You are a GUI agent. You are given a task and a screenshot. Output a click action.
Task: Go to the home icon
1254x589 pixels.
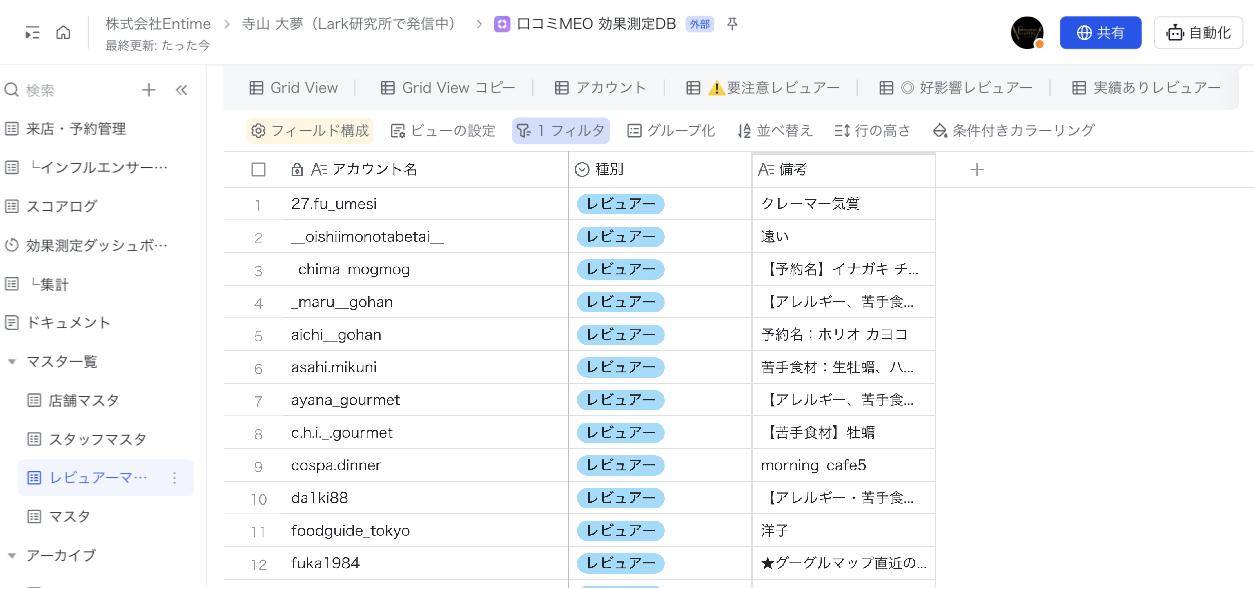[63, 33]
